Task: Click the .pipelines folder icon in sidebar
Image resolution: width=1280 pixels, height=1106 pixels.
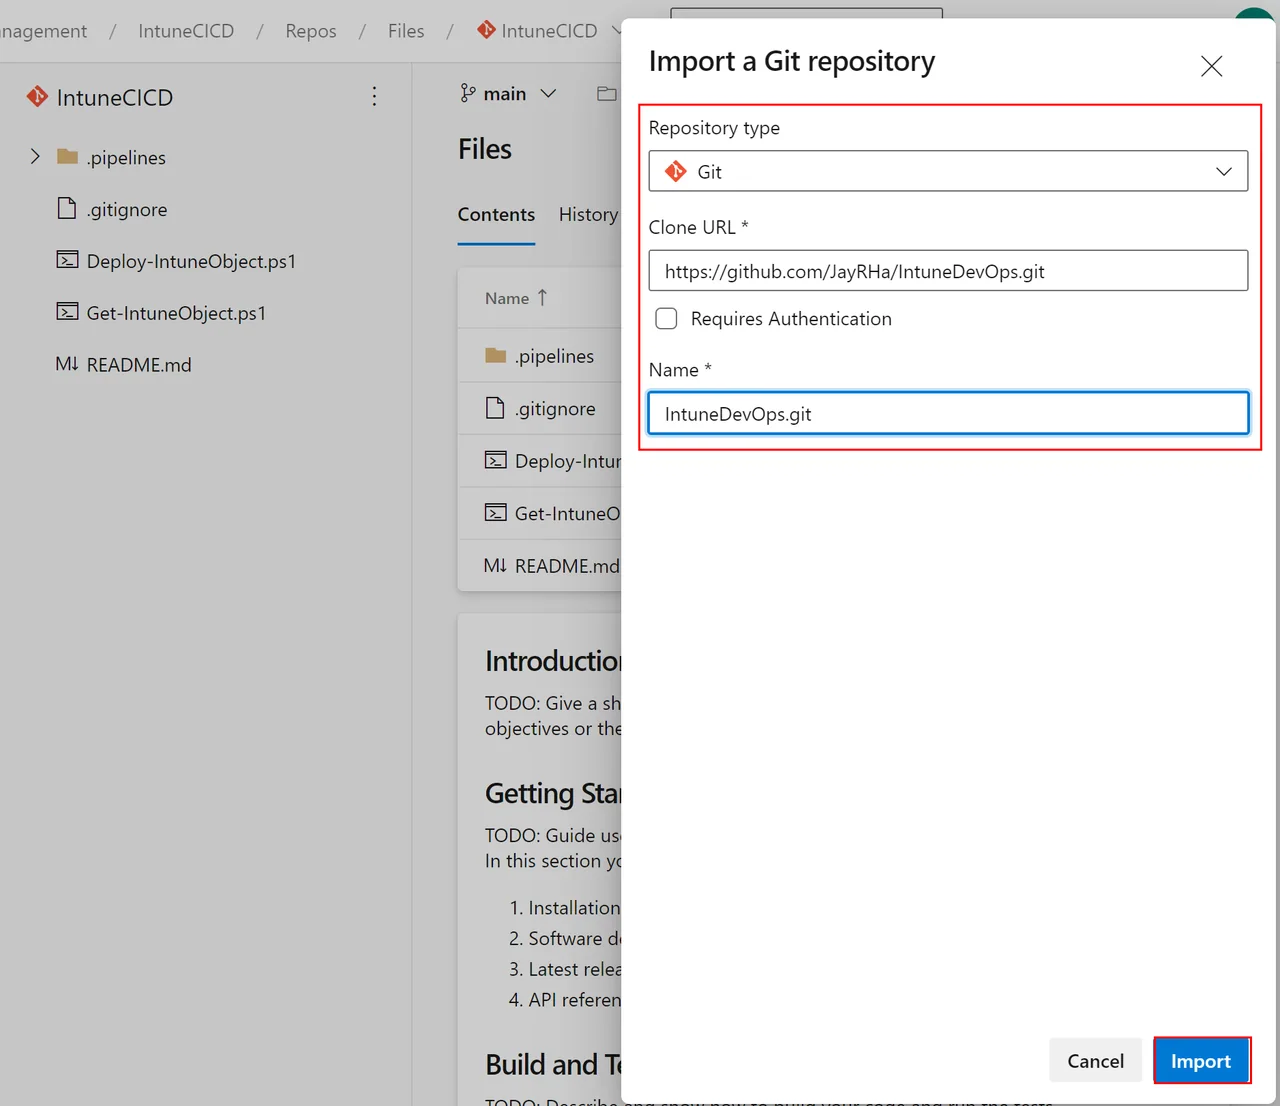Action: click(67, 156)
